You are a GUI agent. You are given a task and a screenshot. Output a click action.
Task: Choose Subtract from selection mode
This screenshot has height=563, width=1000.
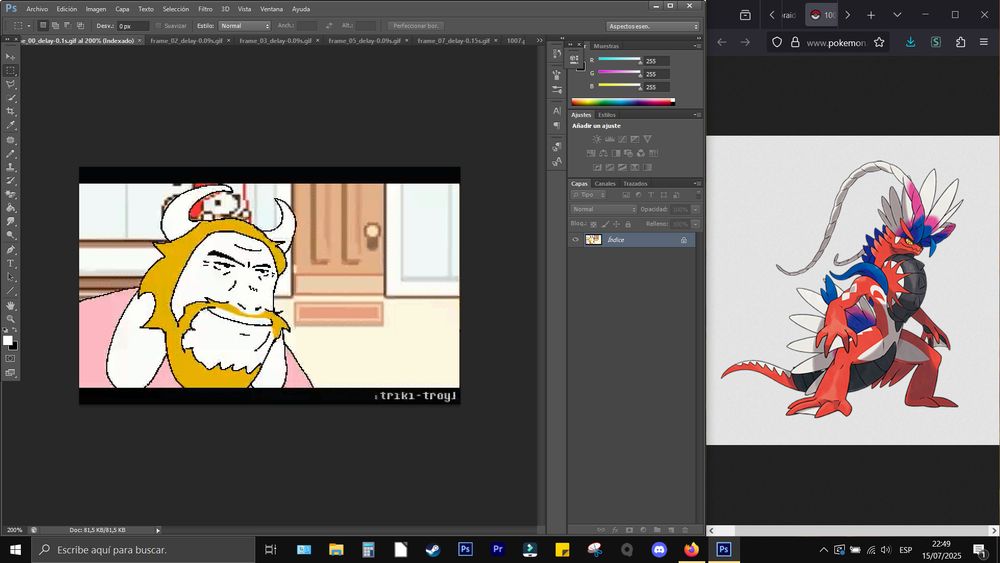click(x=68, y=26)
